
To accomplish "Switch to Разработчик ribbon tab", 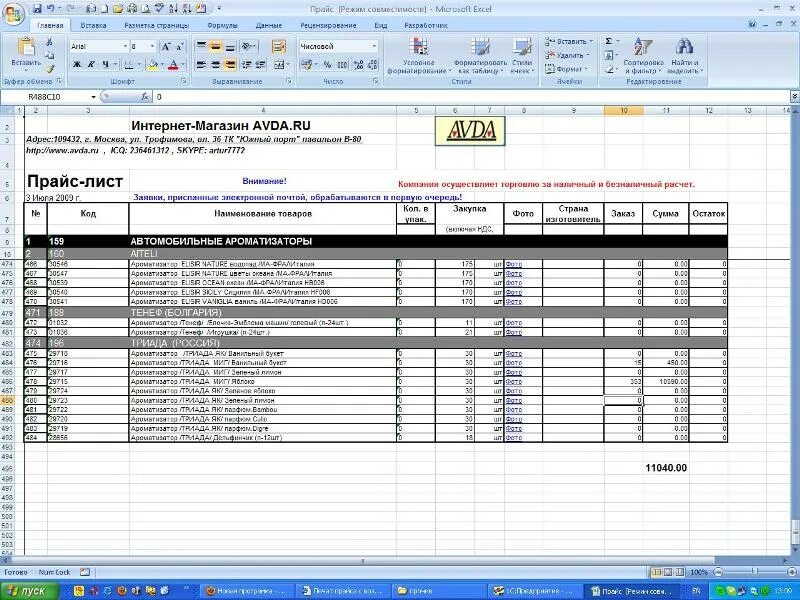I will coord(426,25).
